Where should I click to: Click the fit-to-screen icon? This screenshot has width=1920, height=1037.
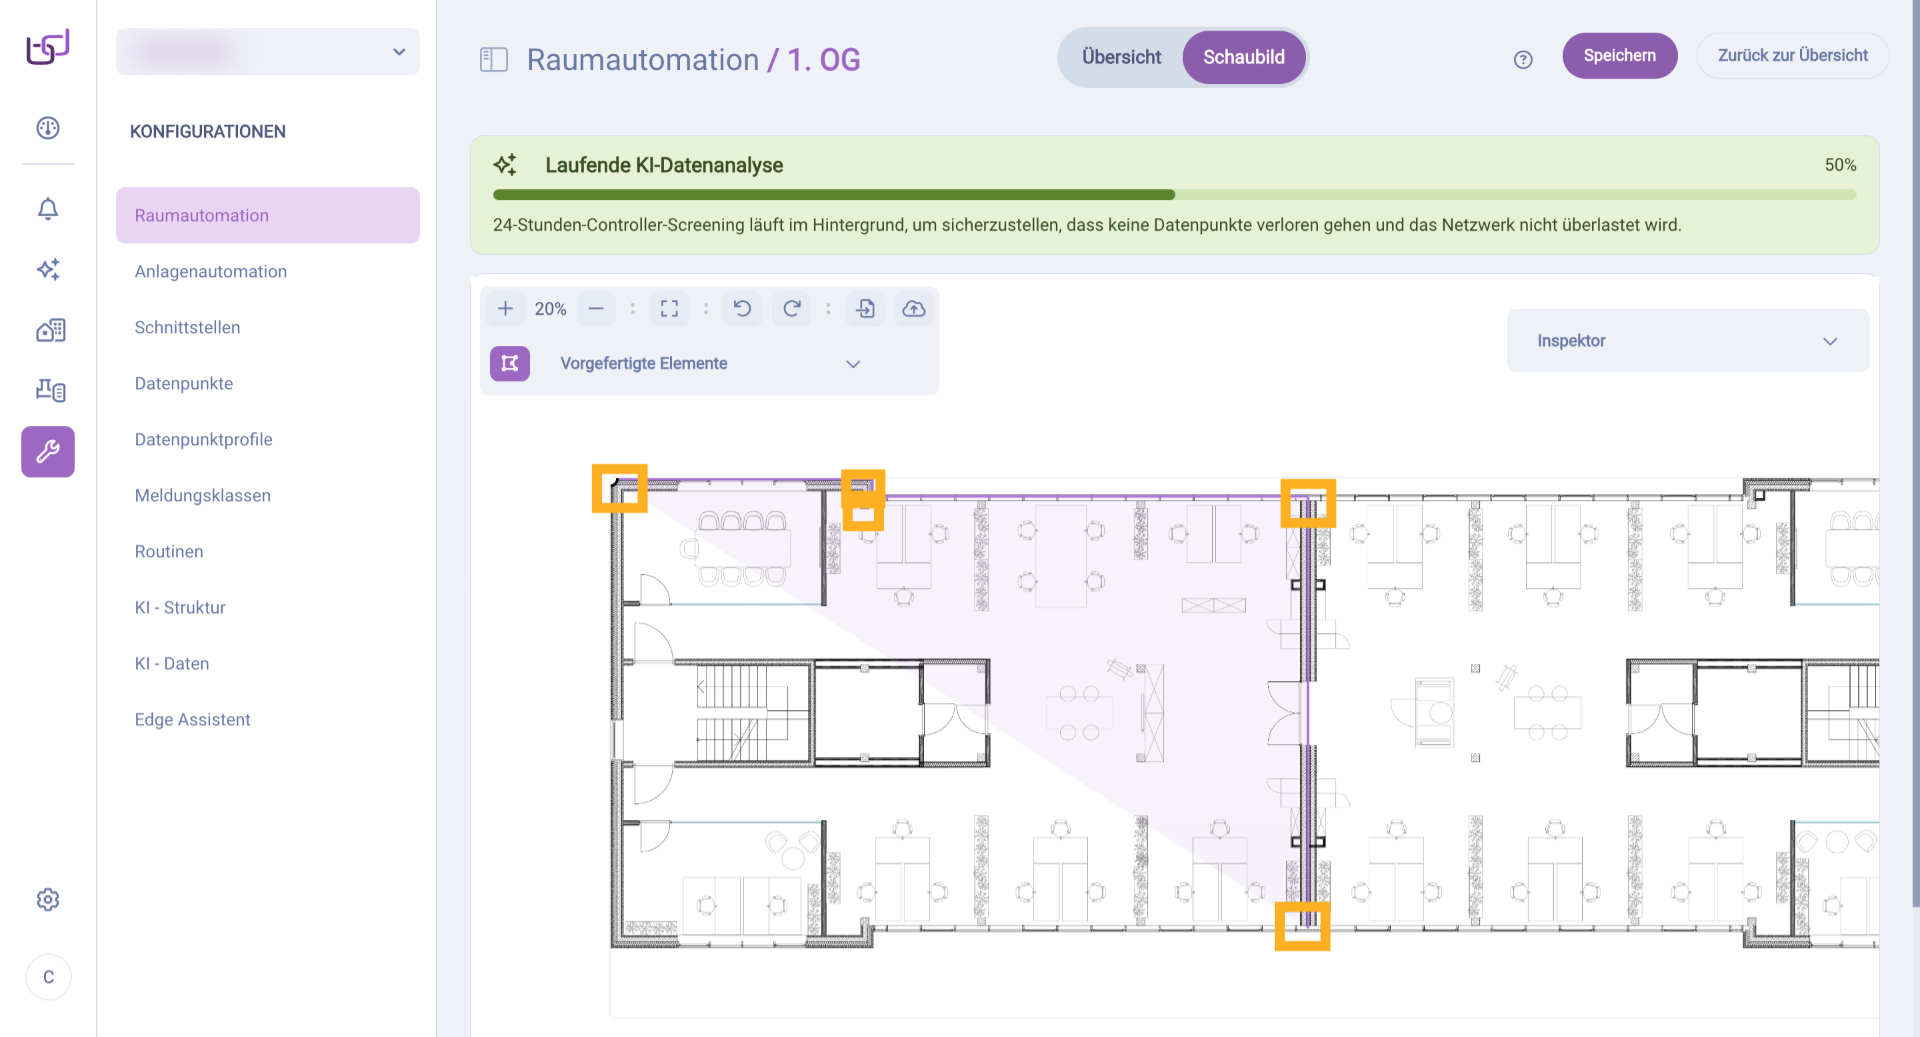[x=669, y=309]
